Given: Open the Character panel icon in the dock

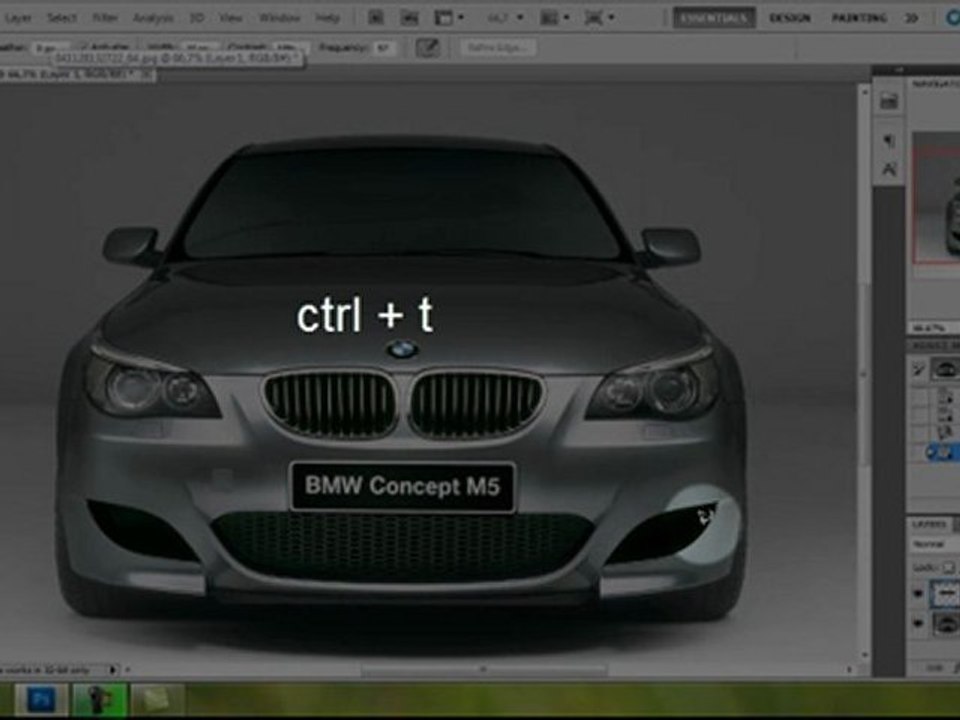Looking at the screenshot, I should point(888,169).
